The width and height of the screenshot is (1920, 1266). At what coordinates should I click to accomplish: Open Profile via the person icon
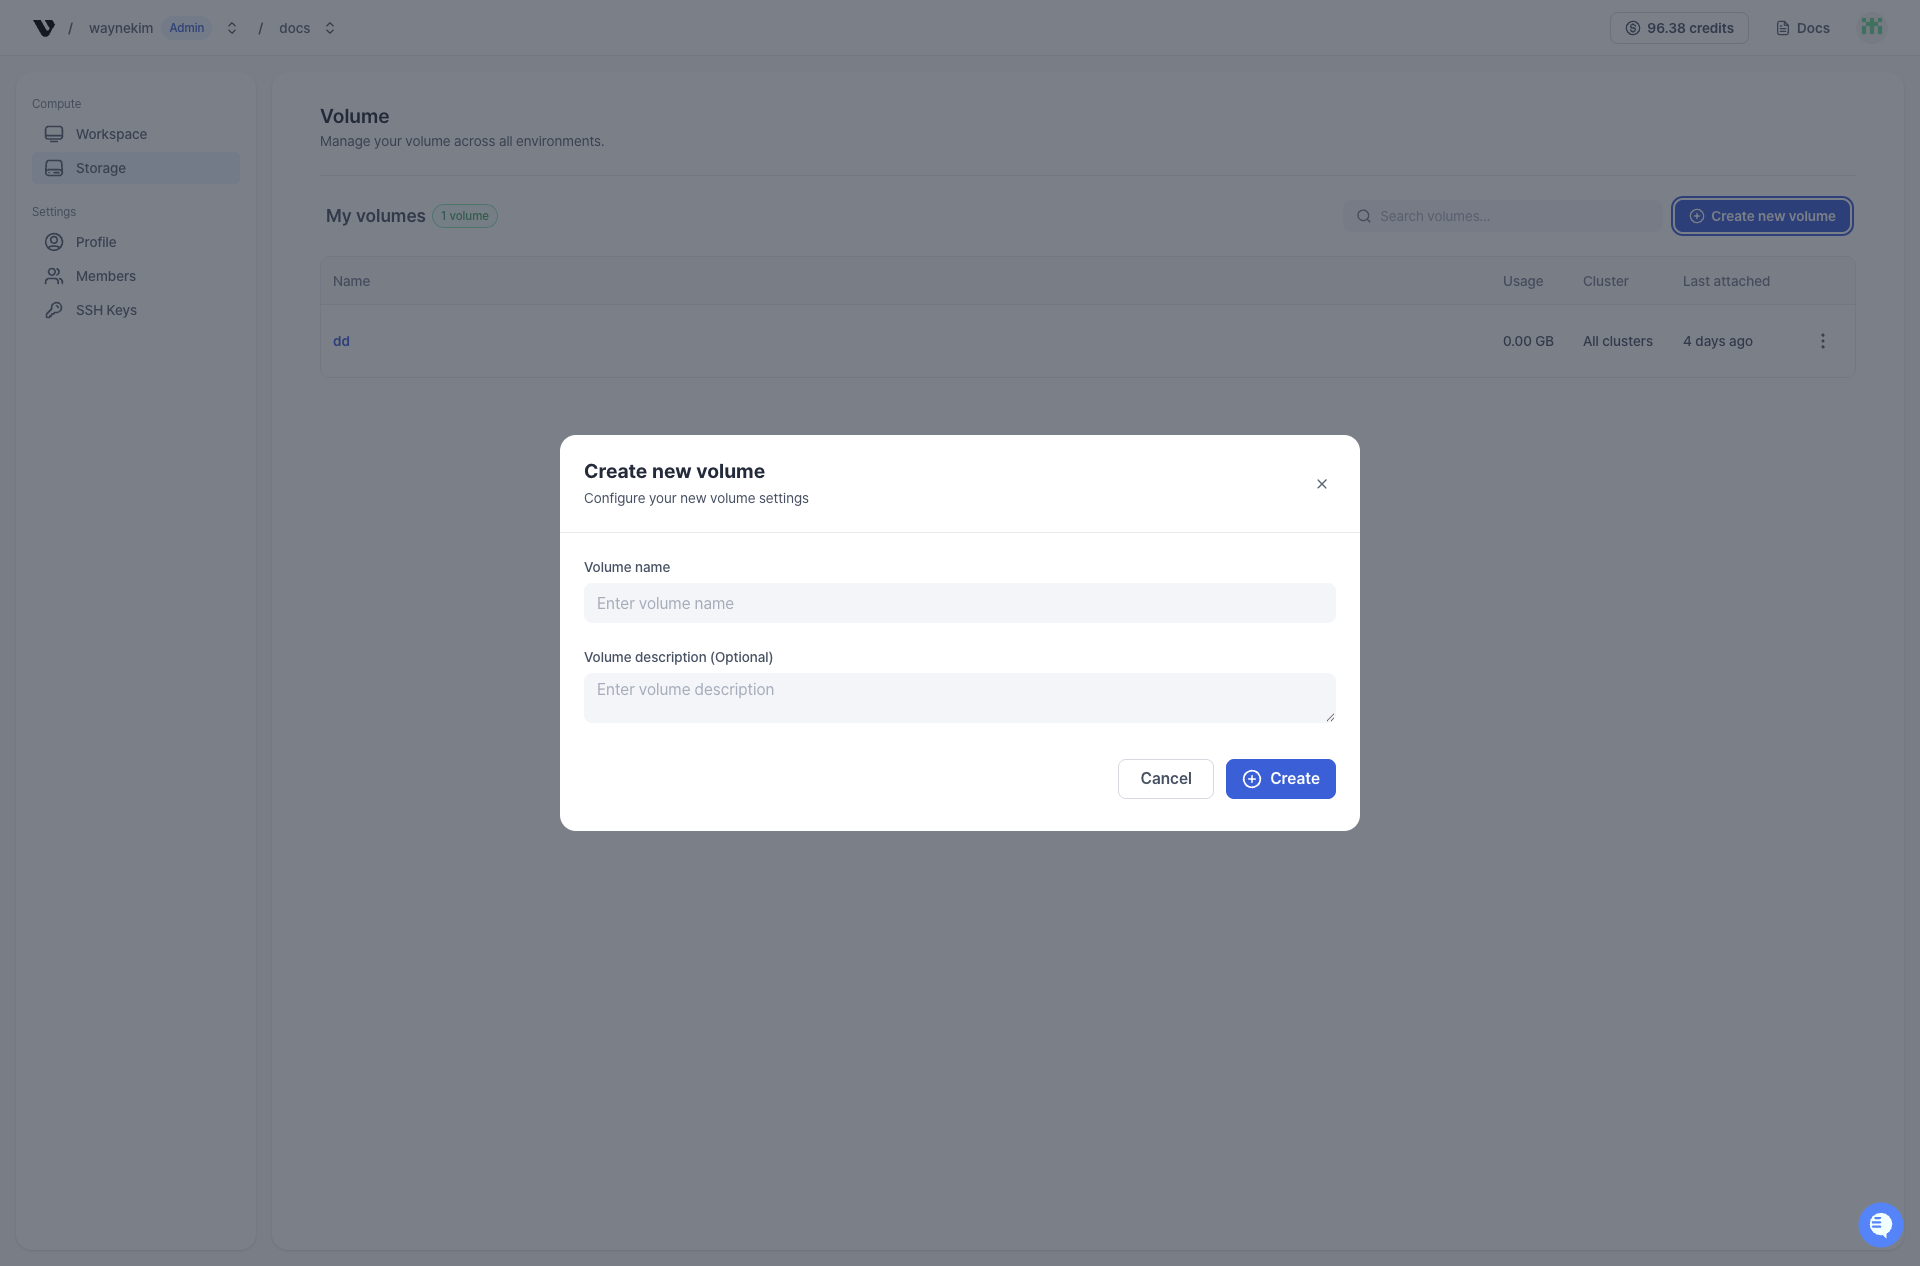[53, 241]
